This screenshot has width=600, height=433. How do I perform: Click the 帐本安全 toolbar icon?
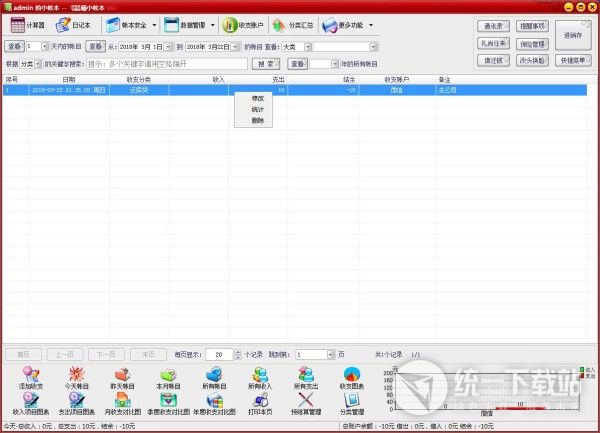tap(114, 25)
